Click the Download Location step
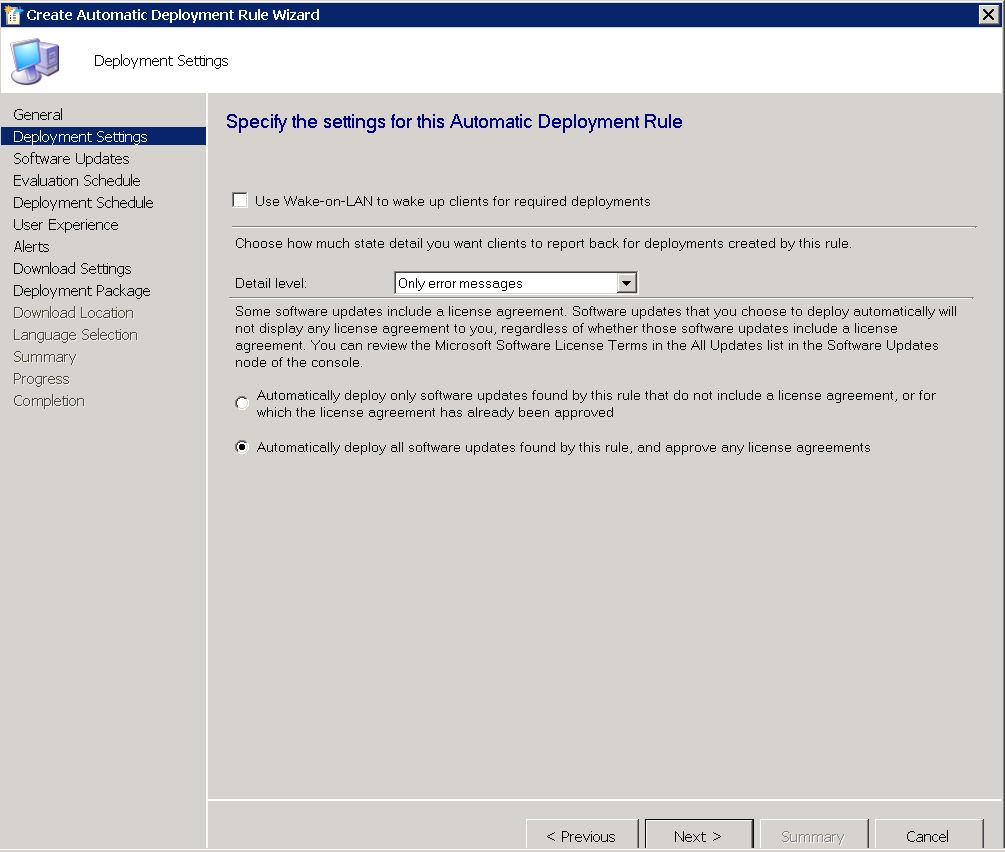Viewport: 1005px width, 852px height. click(73, 312)
